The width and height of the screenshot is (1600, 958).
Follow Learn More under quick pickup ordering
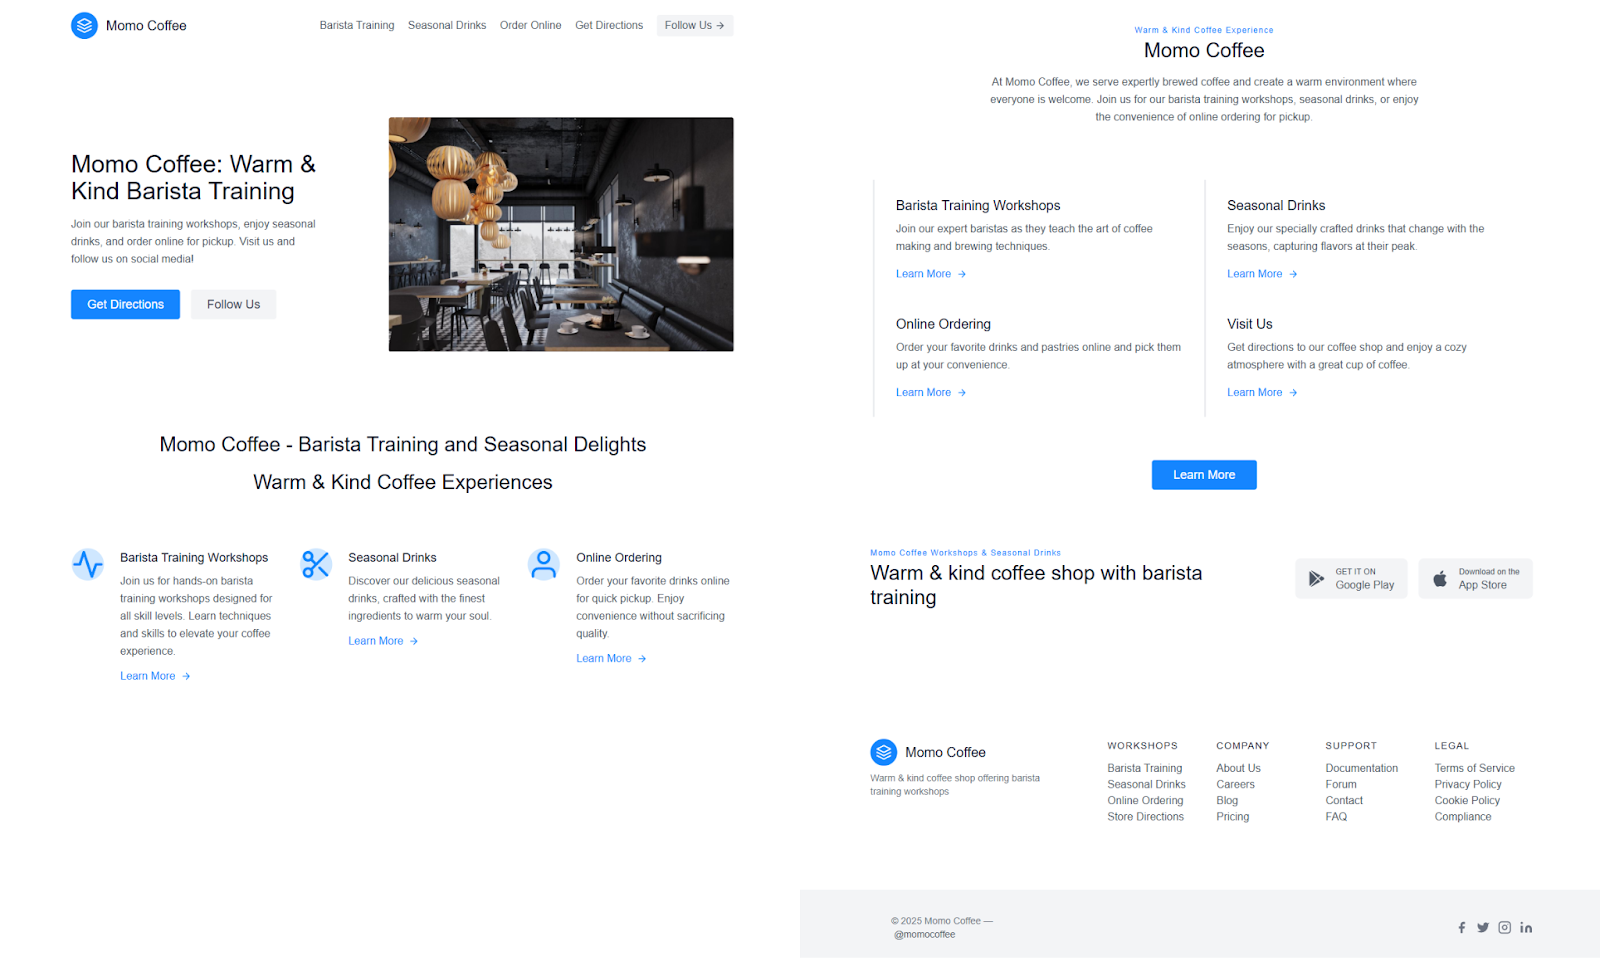pos(611,658)
